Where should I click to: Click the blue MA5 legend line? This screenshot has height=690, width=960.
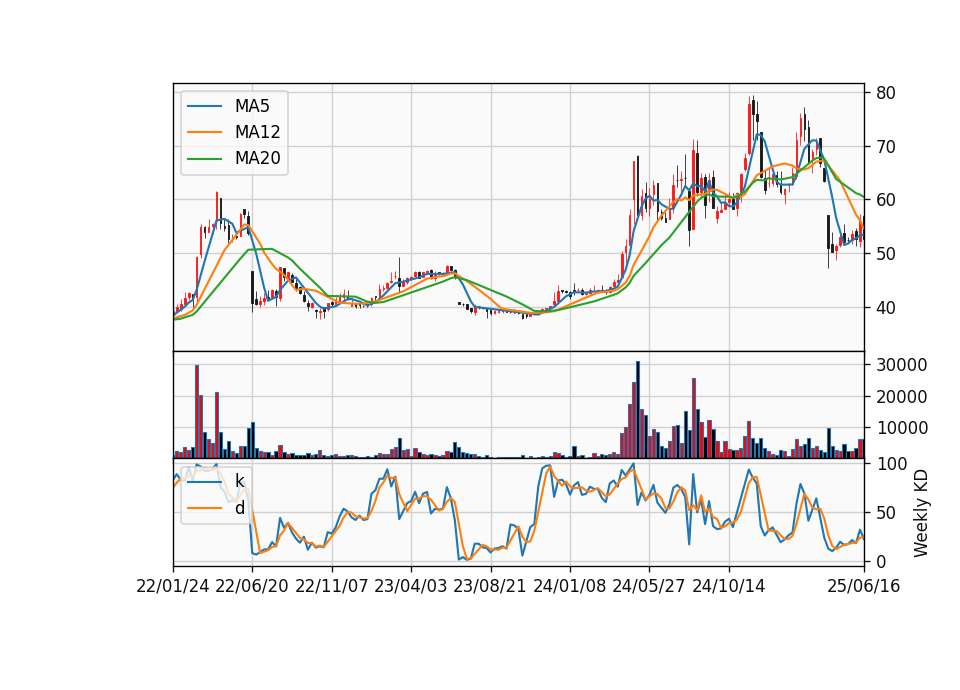204,106
